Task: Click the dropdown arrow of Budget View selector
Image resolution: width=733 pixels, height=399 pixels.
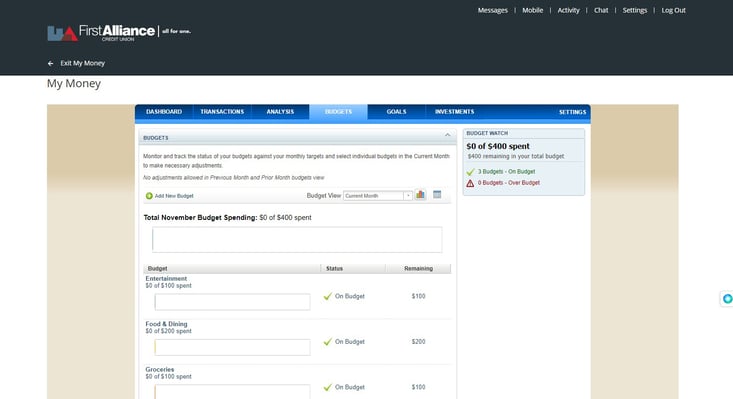Action: click(408, 196)
